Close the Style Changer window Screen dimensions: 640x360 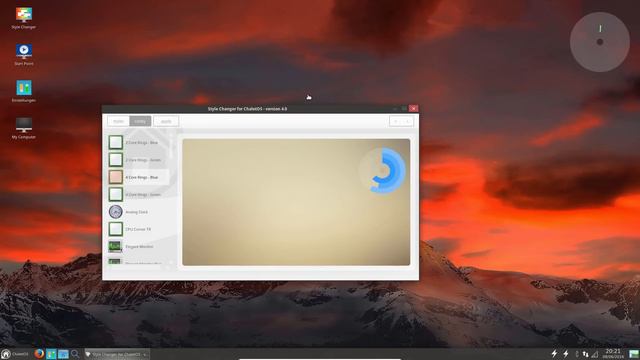pos(413,109)
